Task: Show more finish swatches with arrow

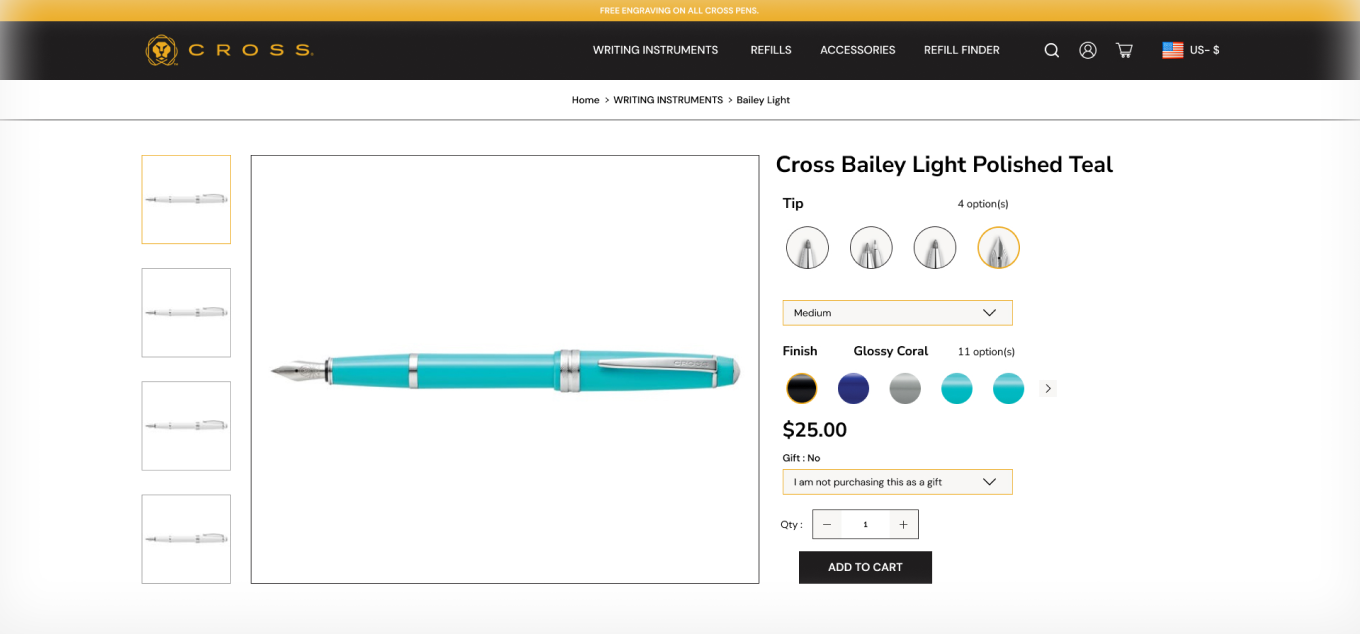Action: [x=1048, y=388]
